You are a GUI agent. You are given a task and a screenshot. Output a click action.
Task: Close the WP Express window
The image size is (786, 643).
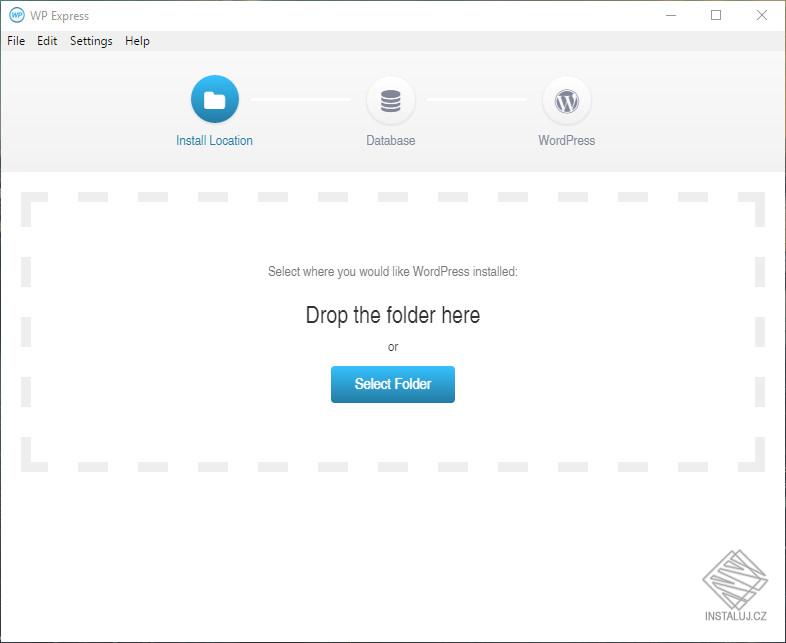pyautogui.click(x=761, y=16)
